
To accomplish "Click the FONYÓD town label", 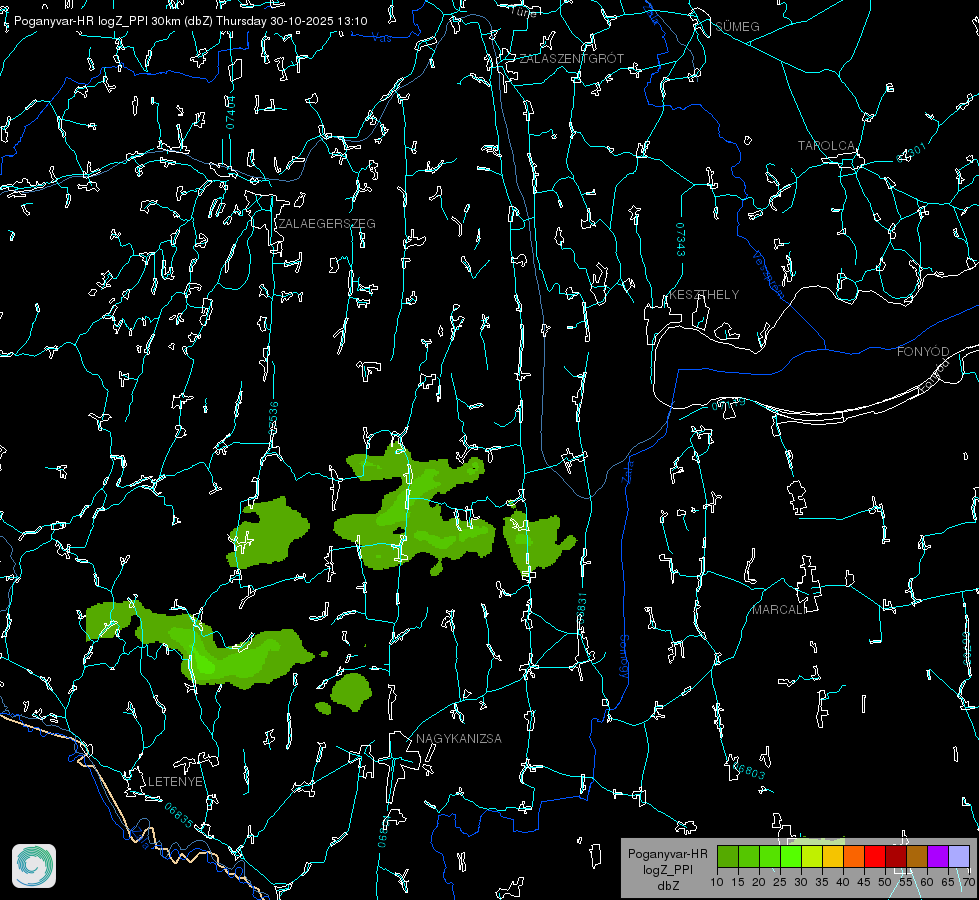I will (x=923, y=352).
